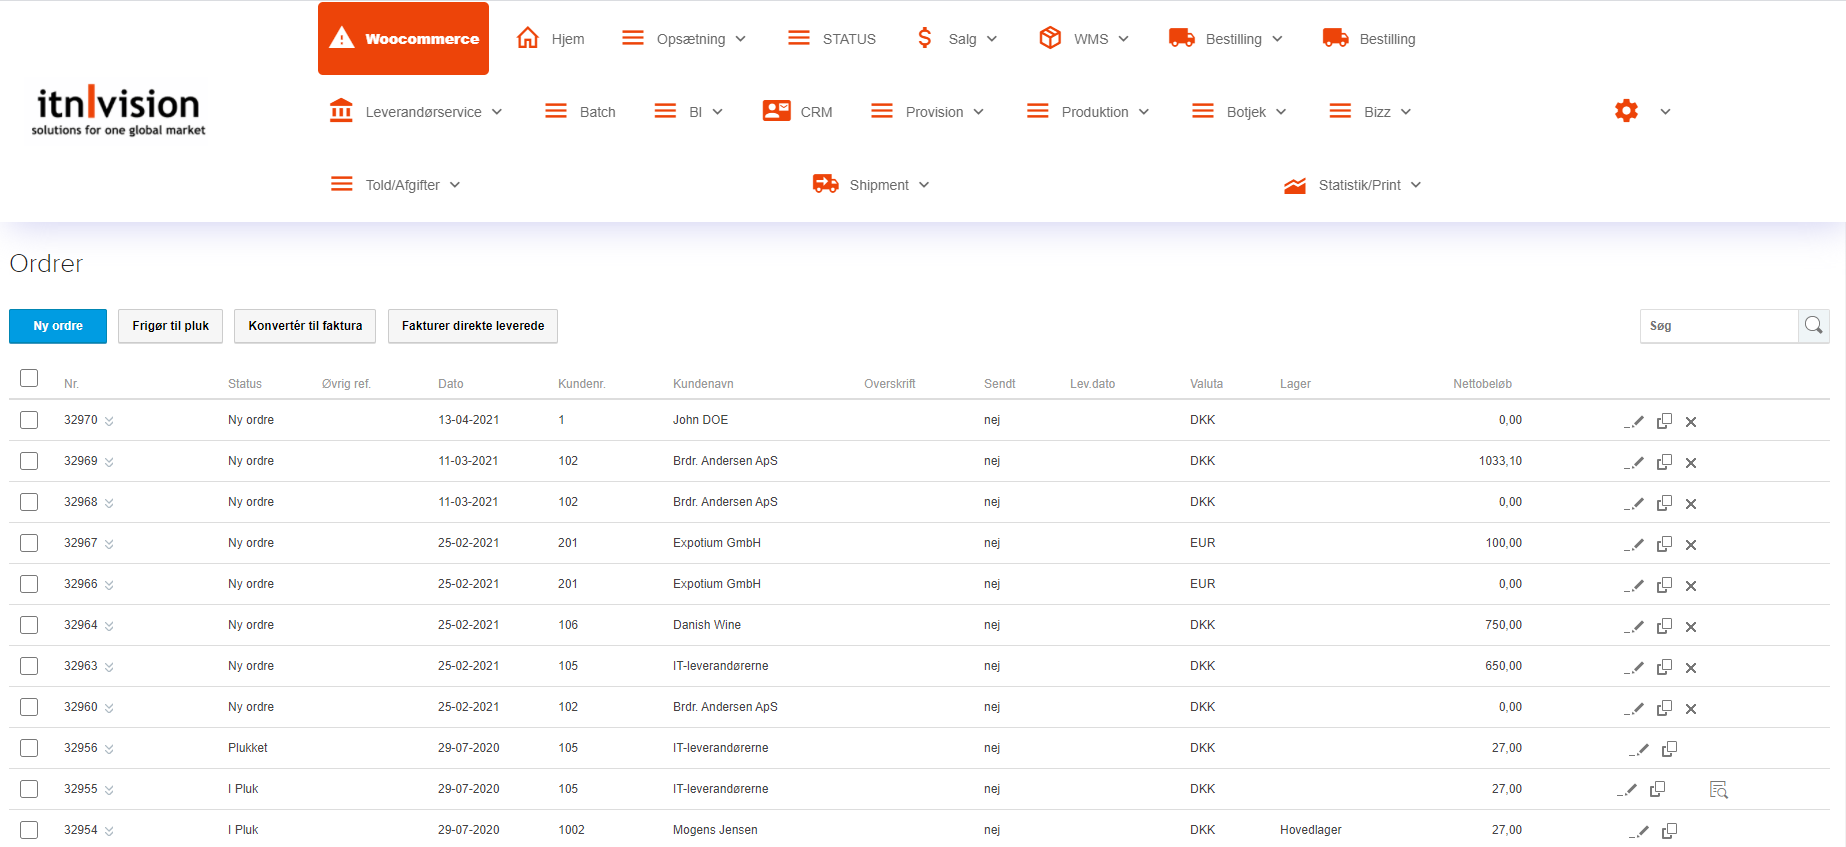The width and height of the screenshot is (1846, 847).
Task: Edit order 32970 with pencil icon
Action: tap(1635, 421)
